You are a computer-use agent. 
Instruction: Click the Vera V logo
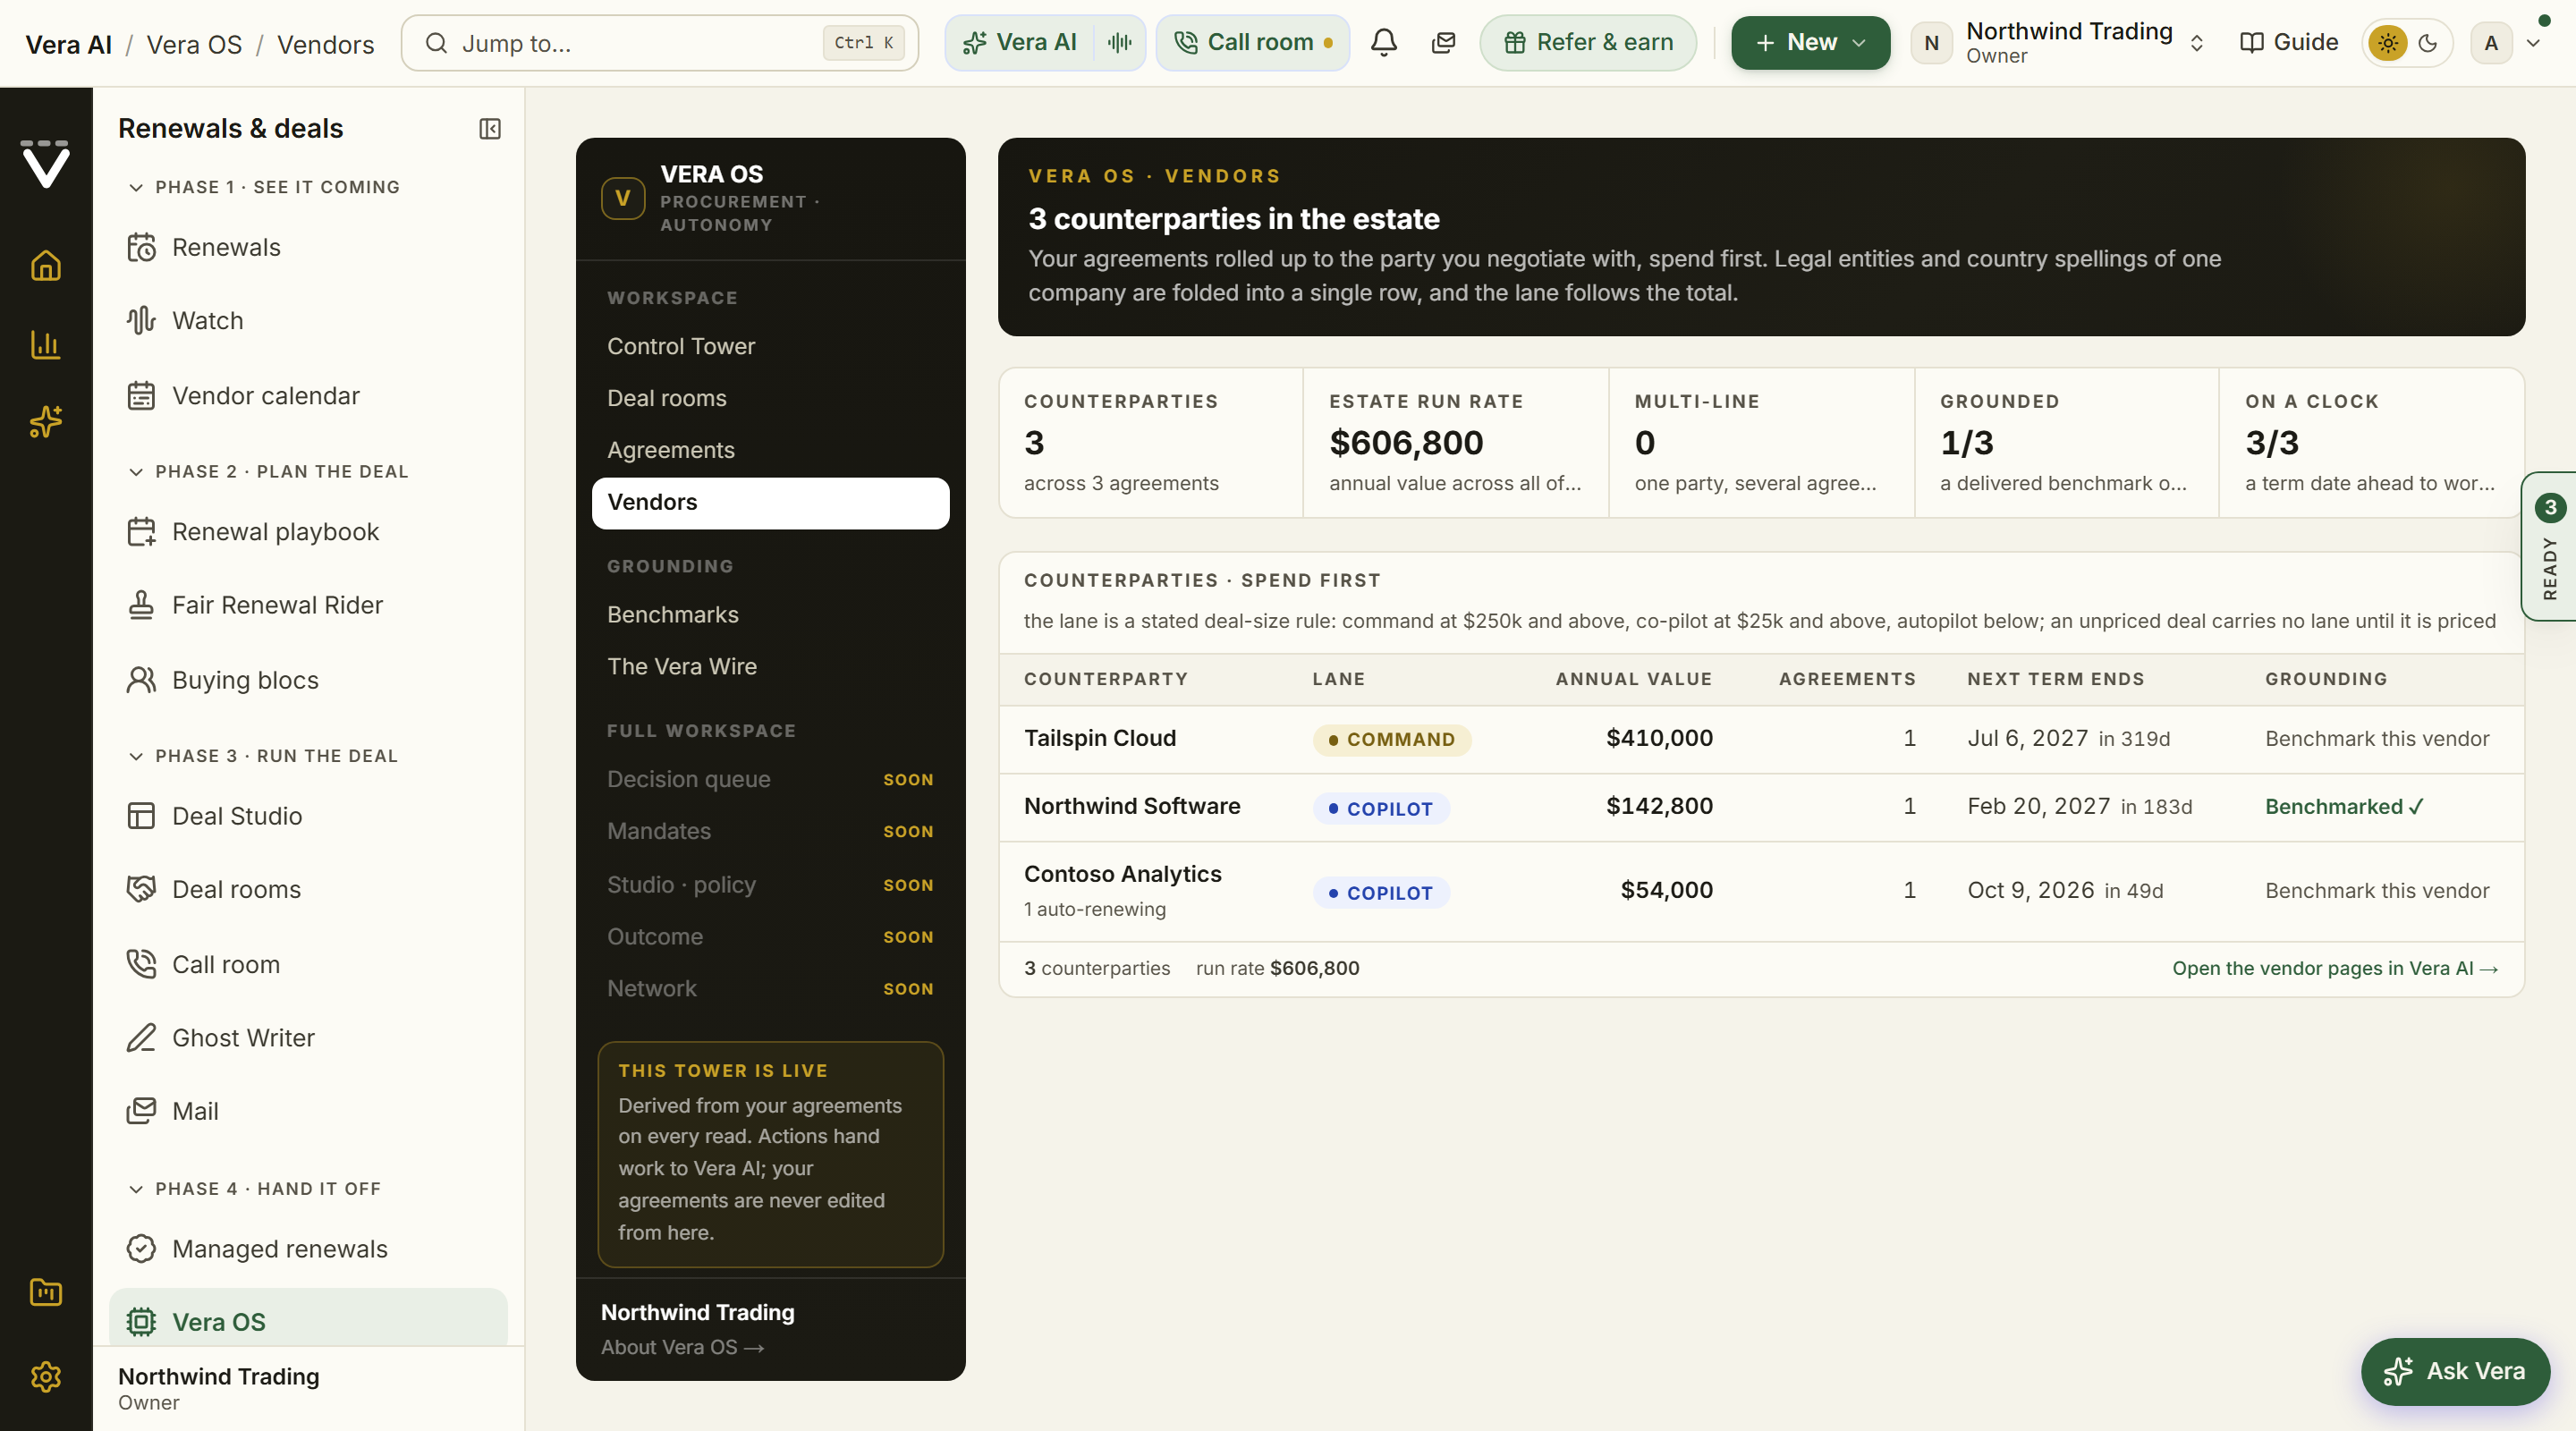click(46, 164)
